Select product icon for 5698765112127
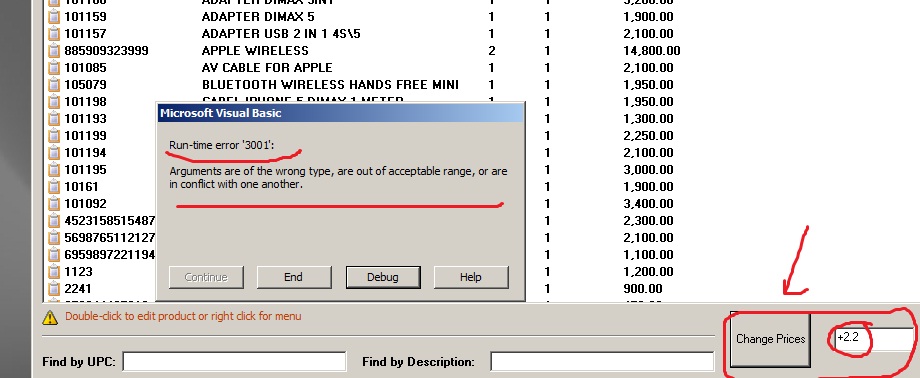 pyautogui.click(x=54, y=238)
